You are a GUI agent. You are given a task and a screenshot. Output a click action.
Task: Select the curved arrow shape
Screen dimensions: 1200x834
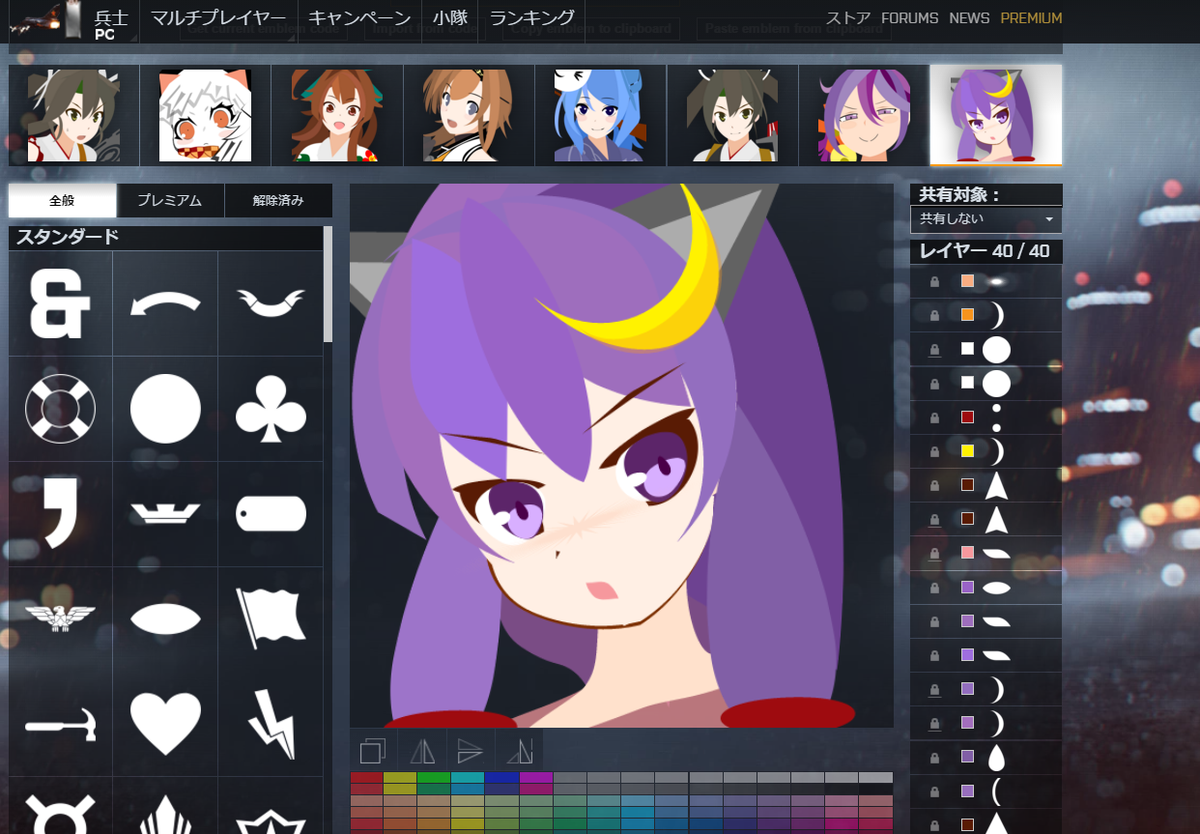pos(165,303)
